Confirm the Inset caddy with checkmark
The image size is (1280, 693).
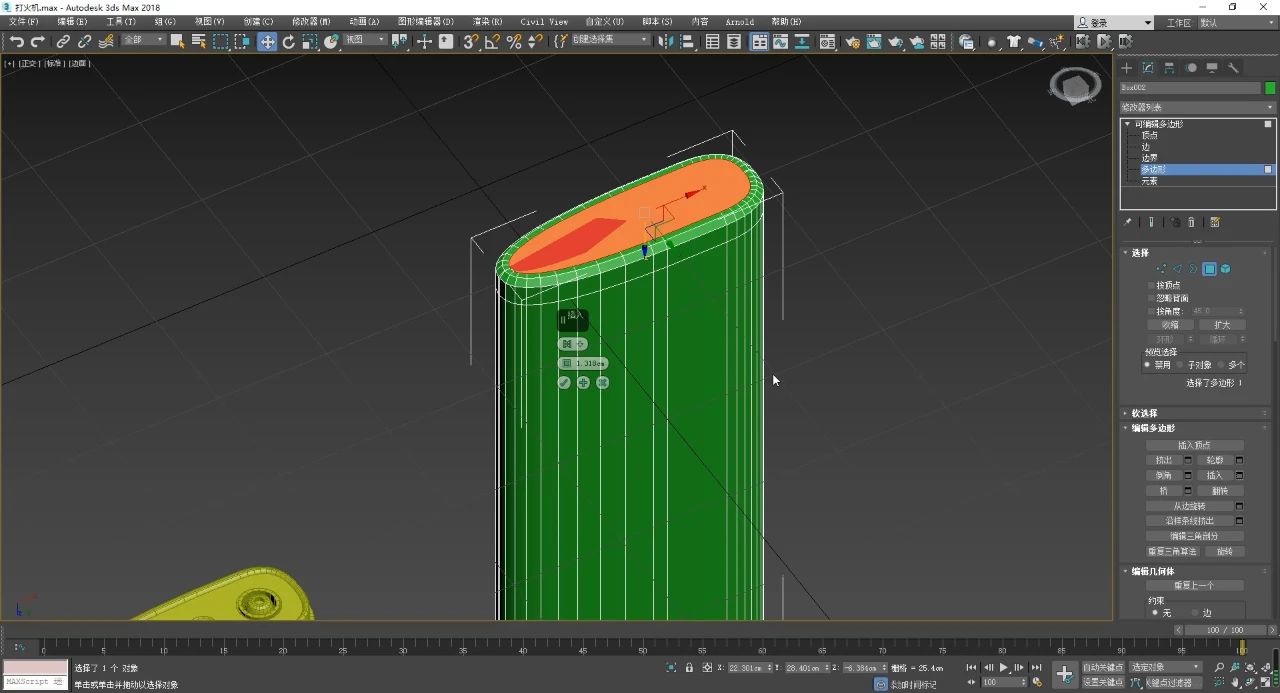[564, 383]
